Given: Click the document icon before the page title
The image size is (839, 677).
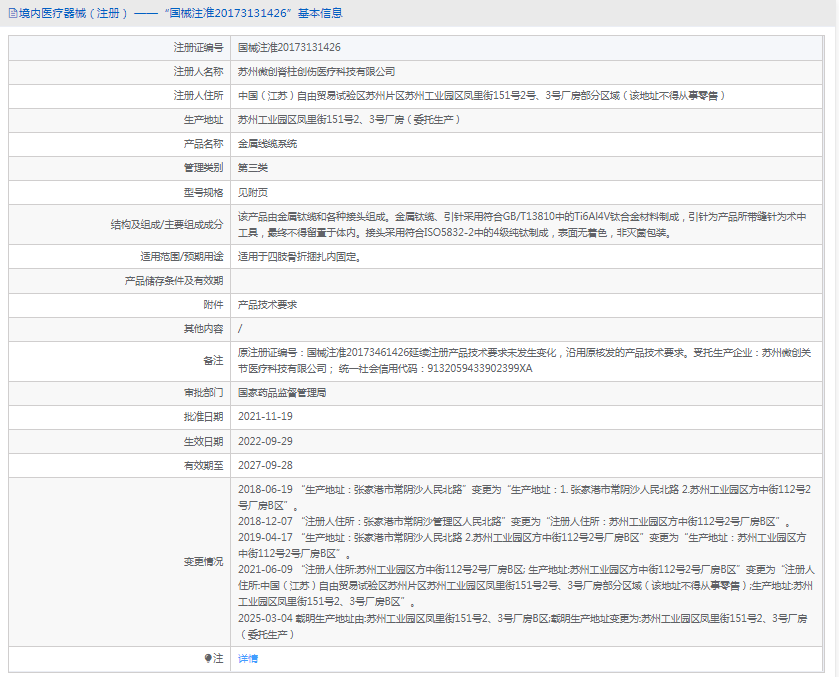Looking at the screenshot, I should click(13, 13).
